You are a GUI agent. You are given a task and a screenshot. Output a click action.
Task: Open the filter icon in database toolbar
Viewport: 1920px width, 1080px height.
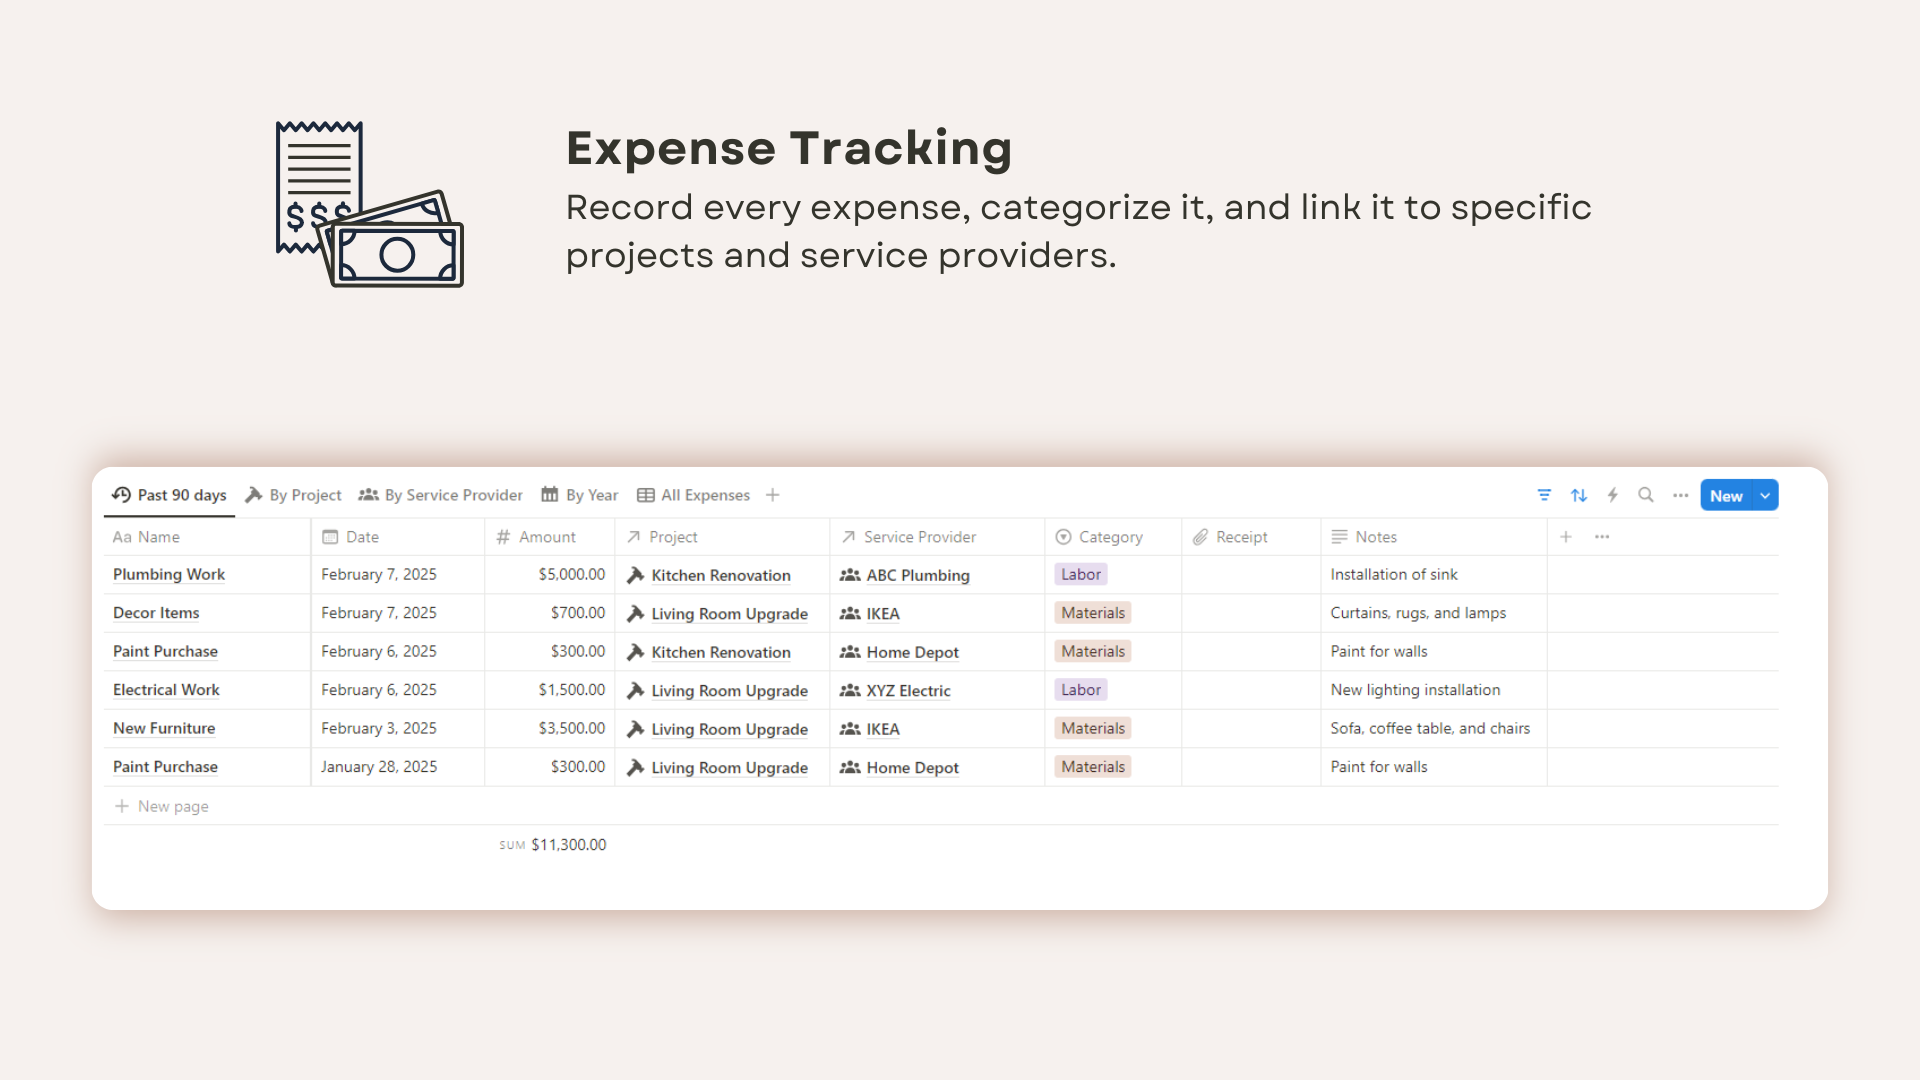point(1544,495)
